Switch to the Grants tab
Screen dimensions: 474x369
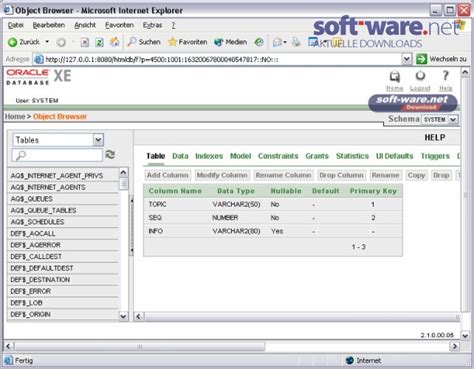[317, 156]
